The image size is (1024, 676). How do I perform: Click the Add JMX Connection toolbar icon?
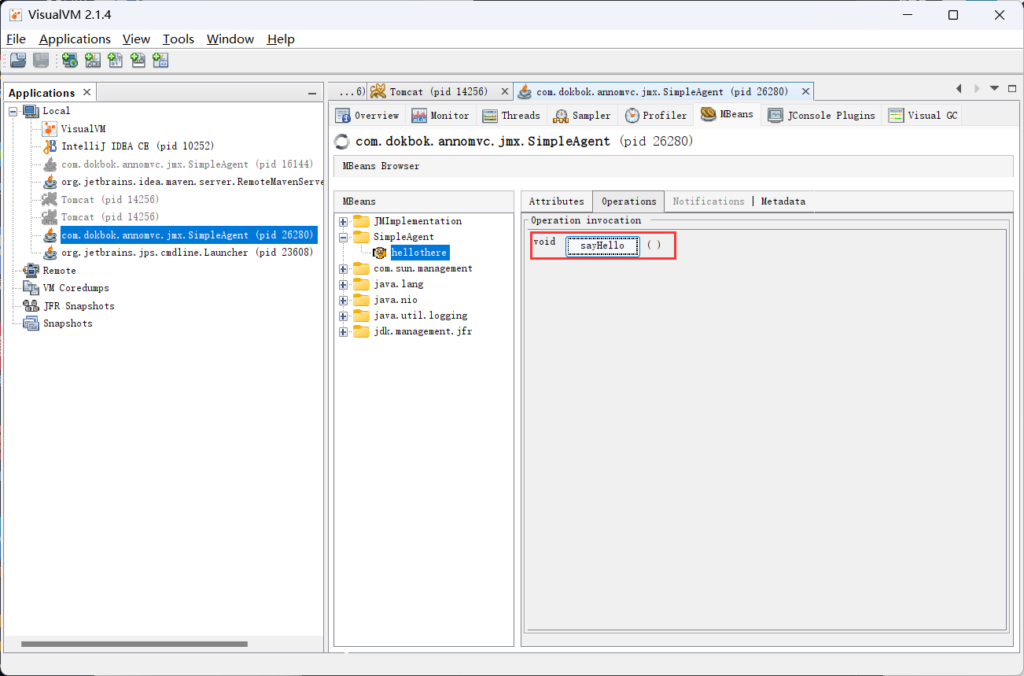(x=93, y=61)
